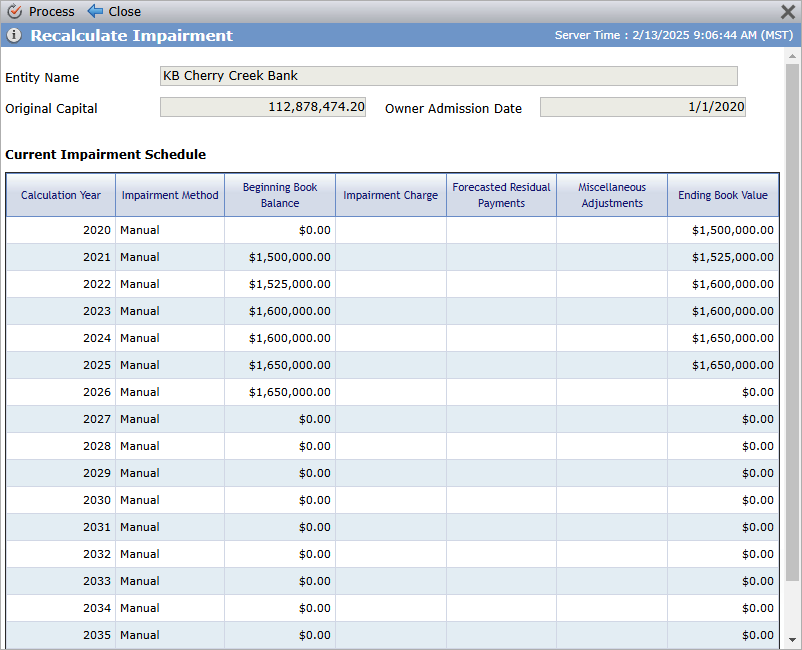Click the Entity Name field
Viewport: 802px width, 650px height.
tap(449, 76)
